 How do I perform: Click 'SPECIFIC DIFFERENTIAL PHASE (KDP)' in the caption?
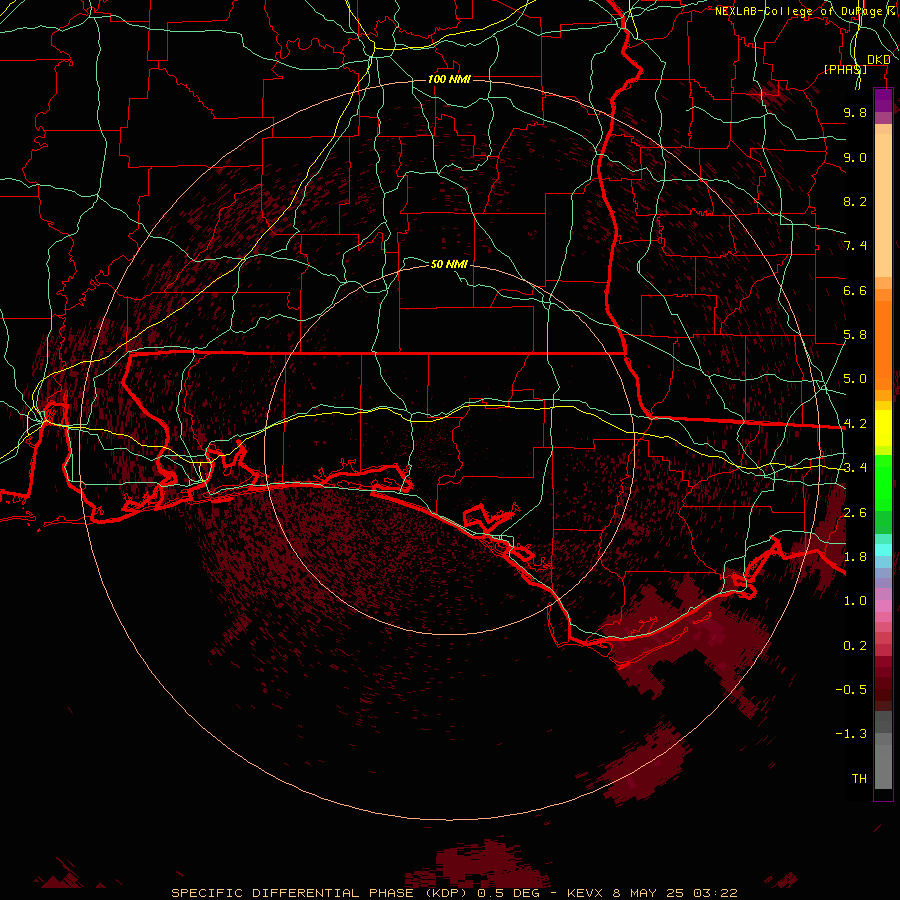[x=320, y=893]
